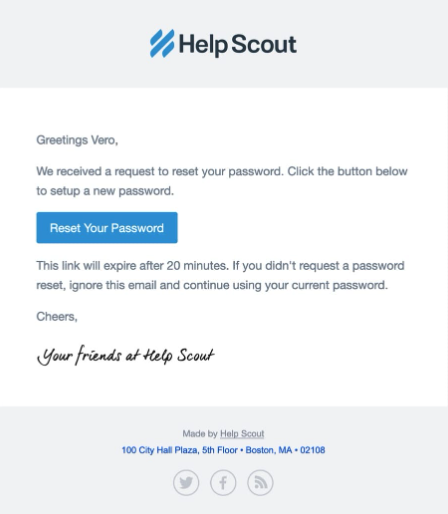448x514 pixels.
Task: Follow the Help Scout link in footer
Action: pyautogui.click(x=242, y=434)
